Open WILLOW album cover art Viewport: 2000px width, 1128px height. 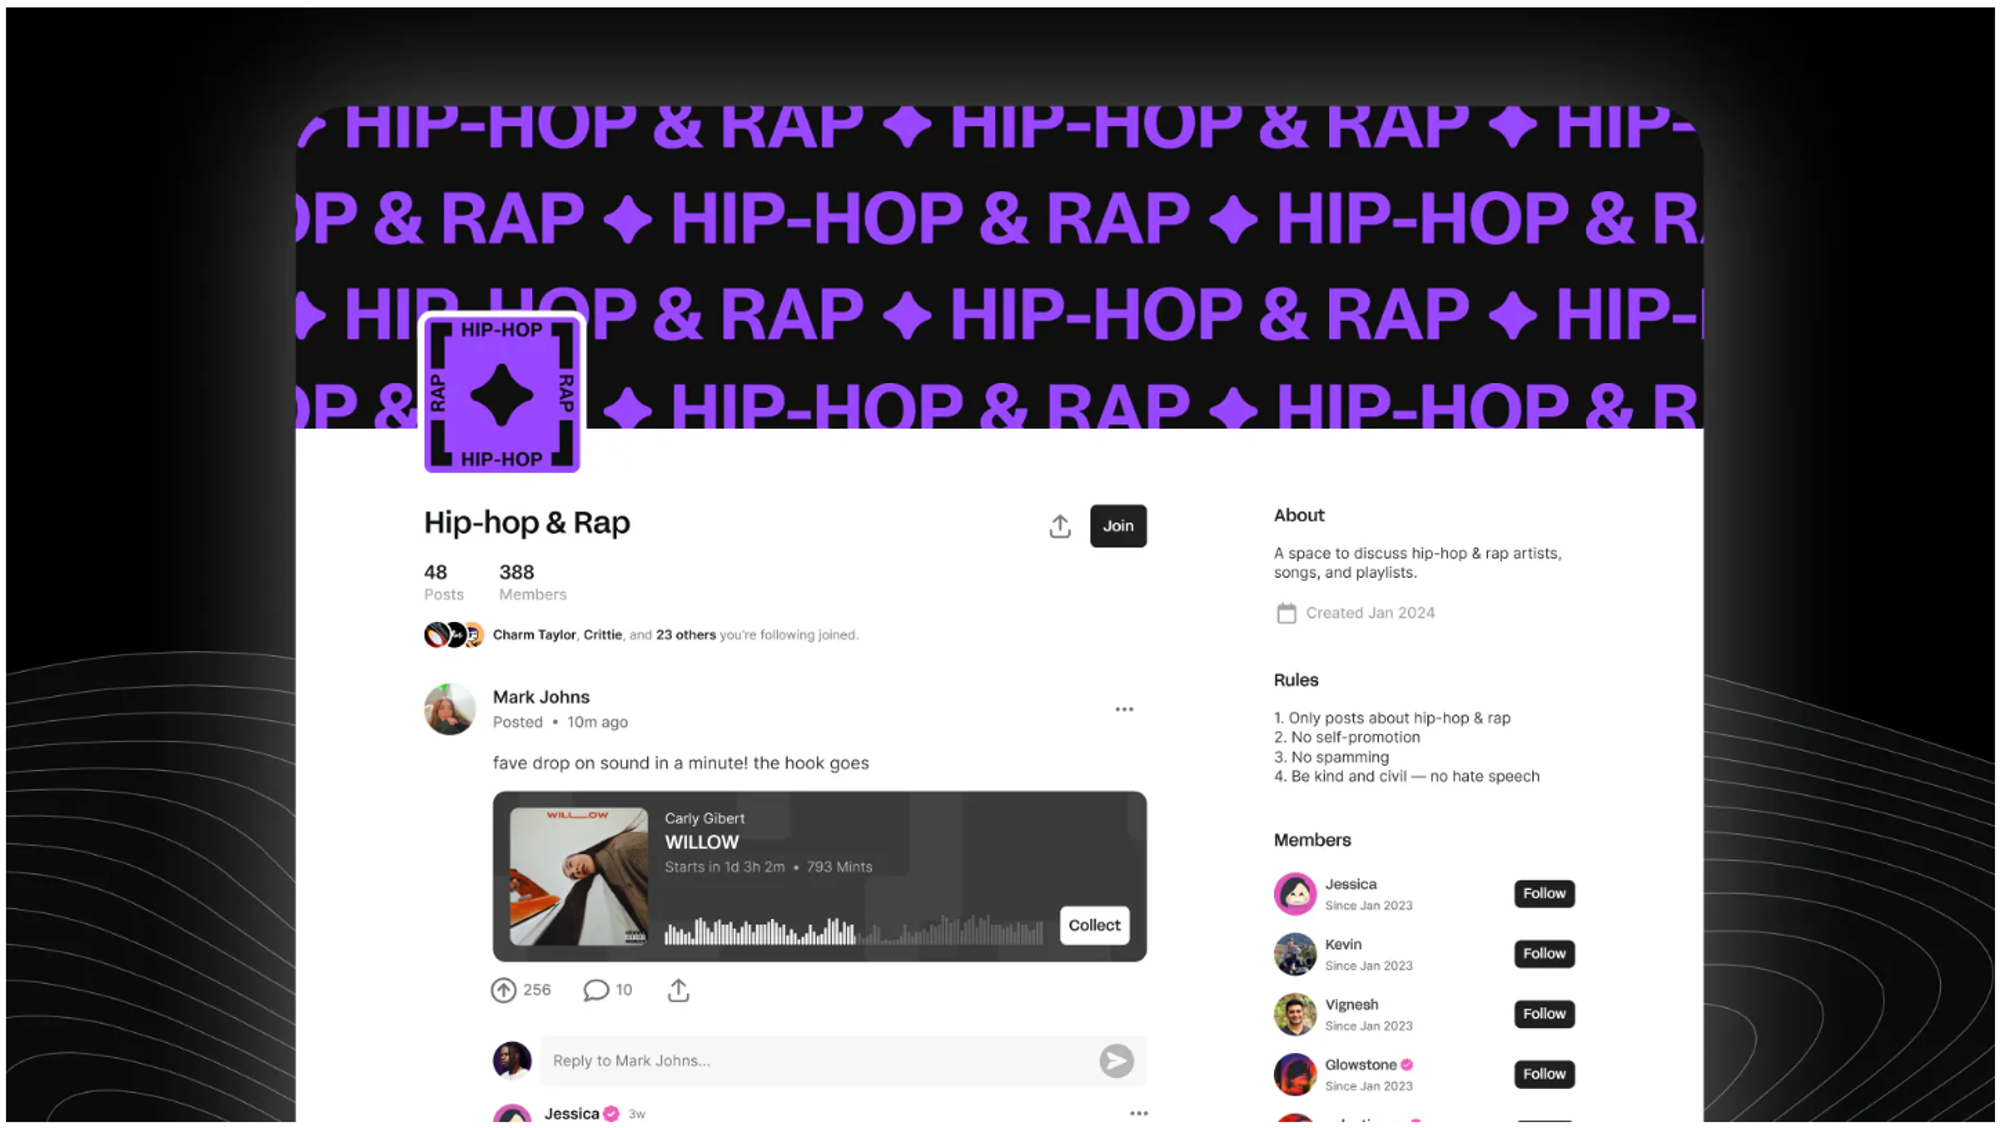(579, 876)
